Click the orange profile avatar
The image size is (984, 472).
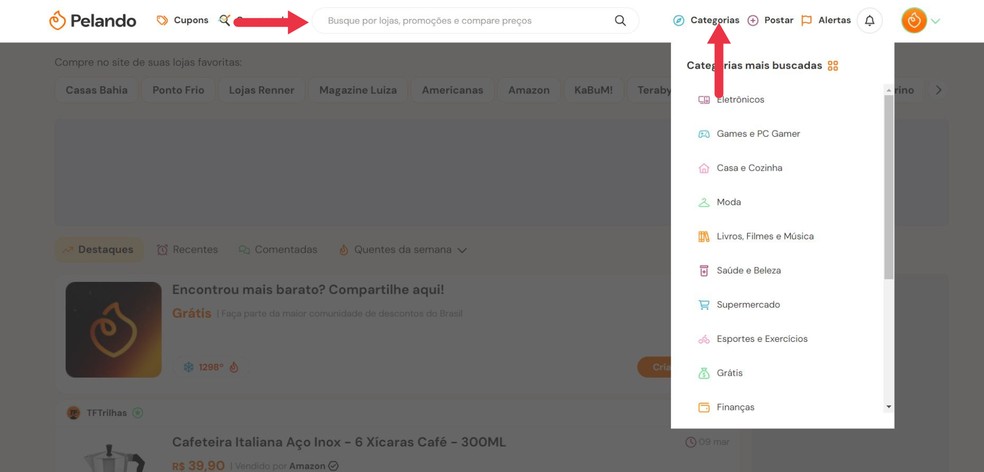tap(914, 21)
